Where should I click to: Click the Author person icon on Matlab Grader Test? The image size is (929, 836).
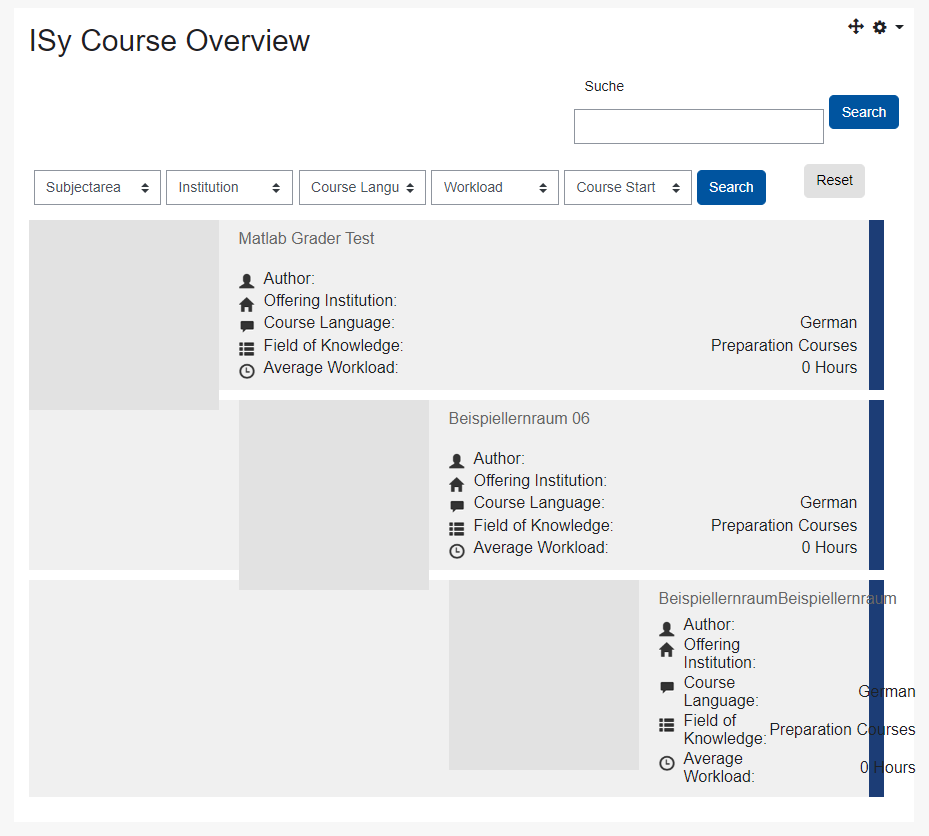(x=246, y=278)
